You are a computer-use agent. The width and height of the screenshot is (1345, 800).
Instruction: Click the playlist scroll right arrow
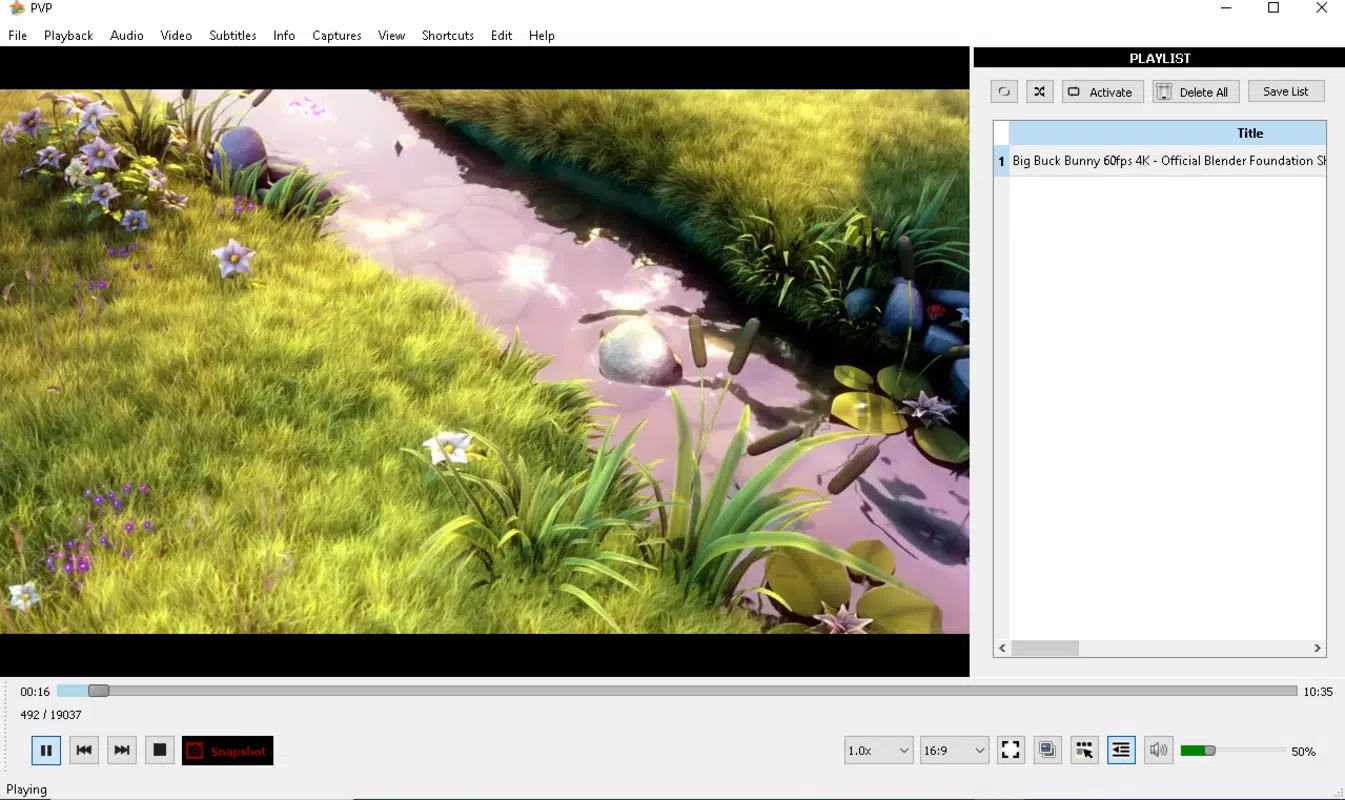pyautogui.click(x=1317, y=648)
